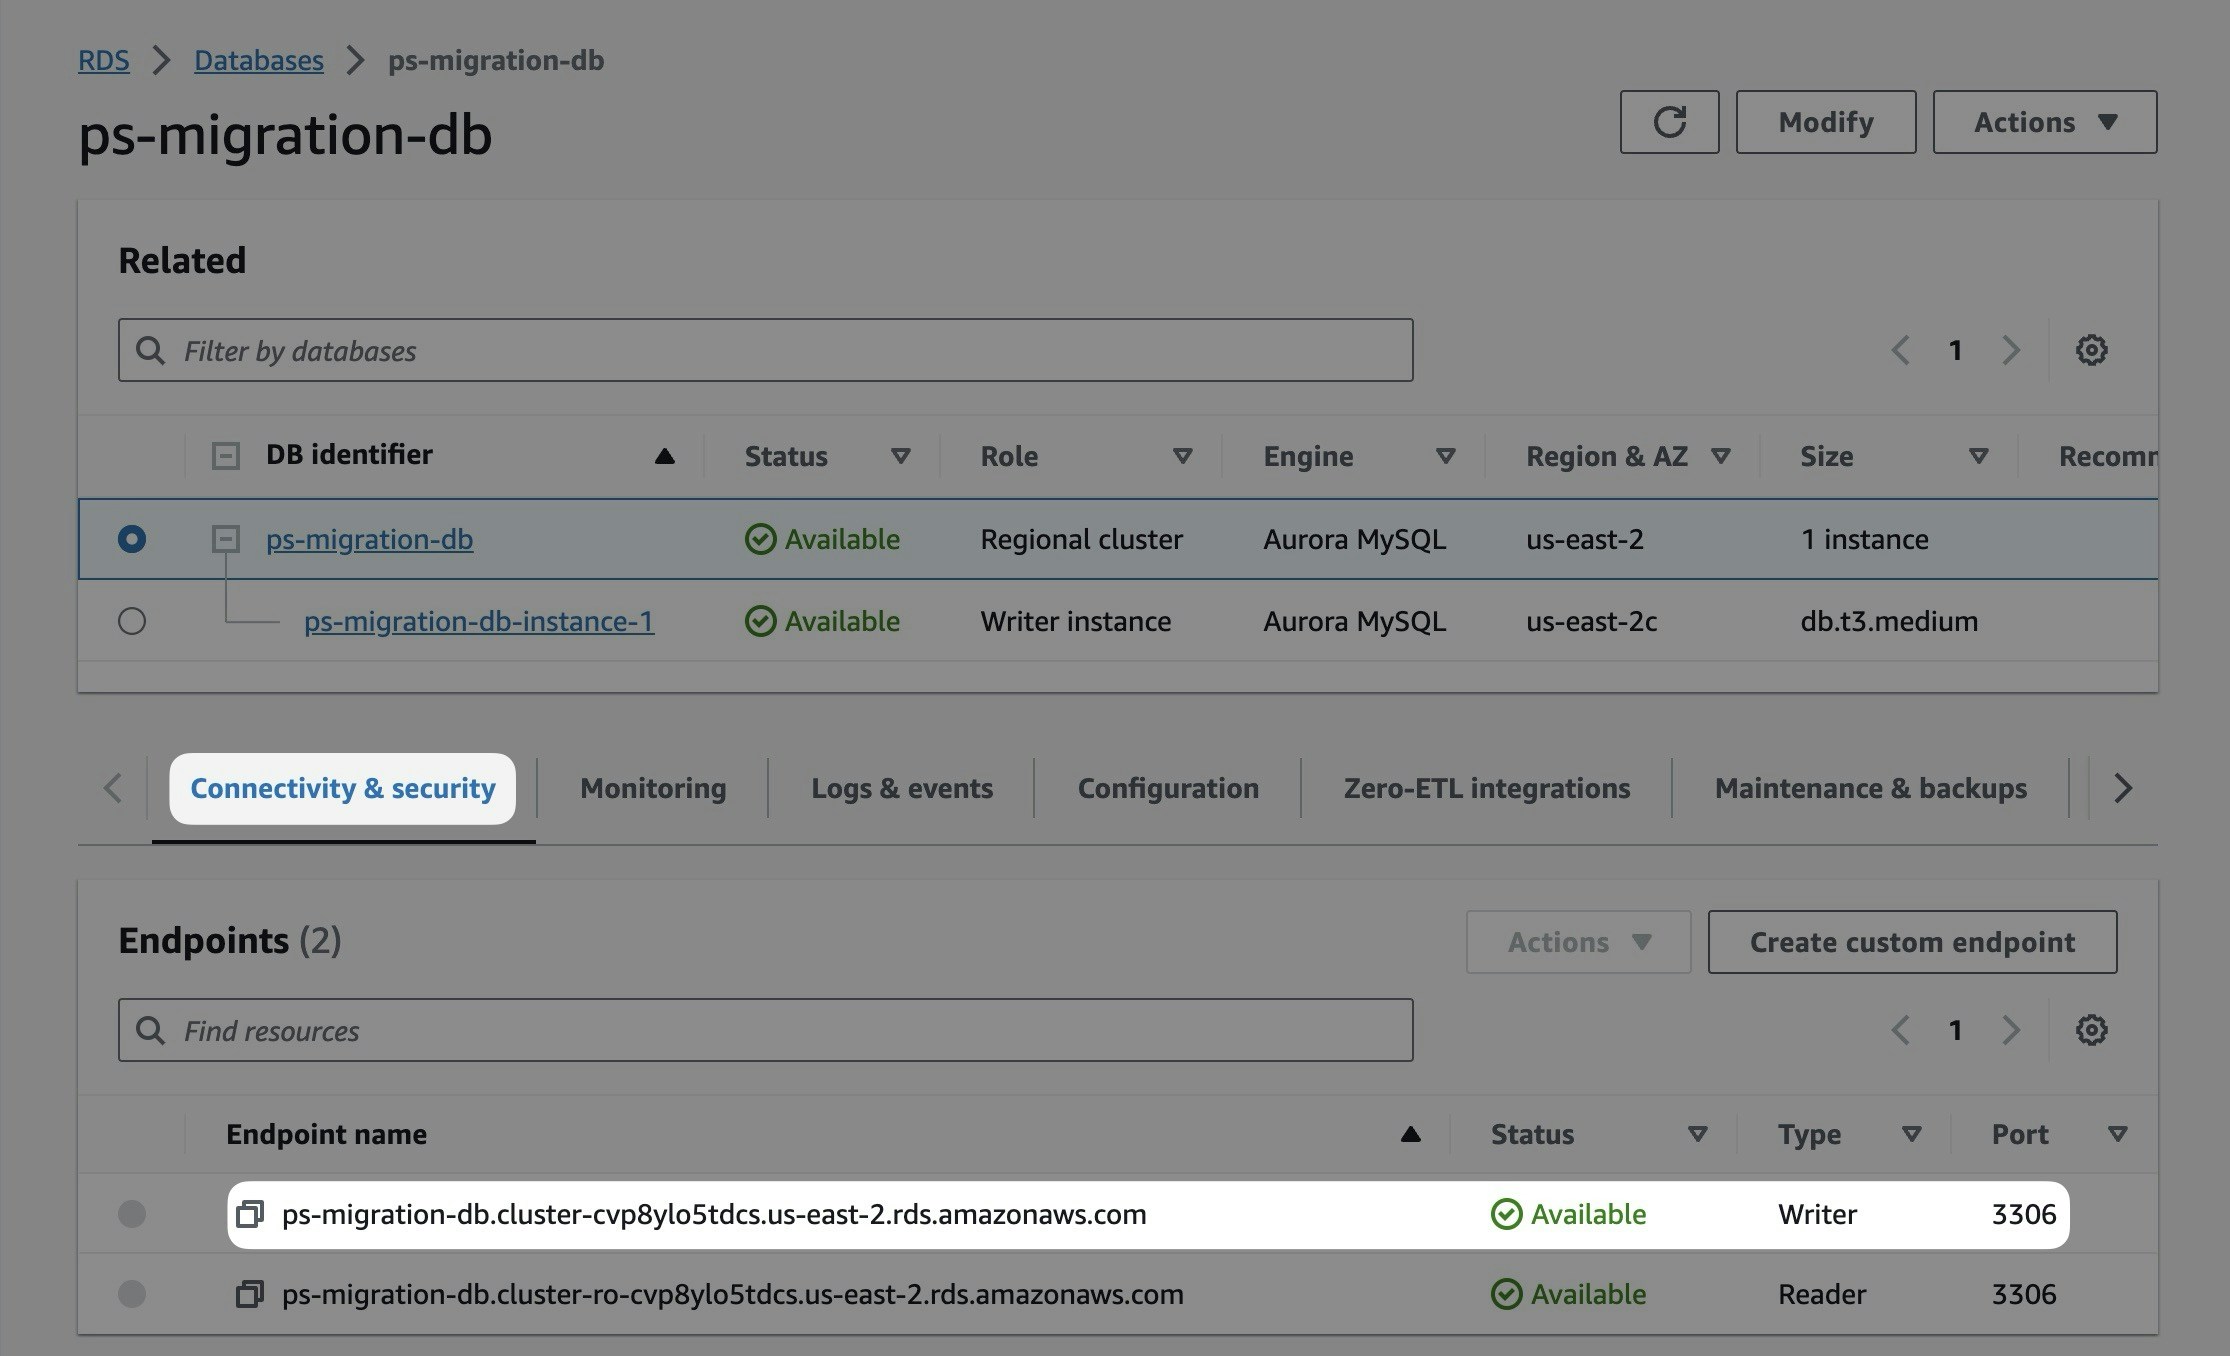
Task: Click port 3306 in the Writer row
Action: click(x=2023, y=1214)
